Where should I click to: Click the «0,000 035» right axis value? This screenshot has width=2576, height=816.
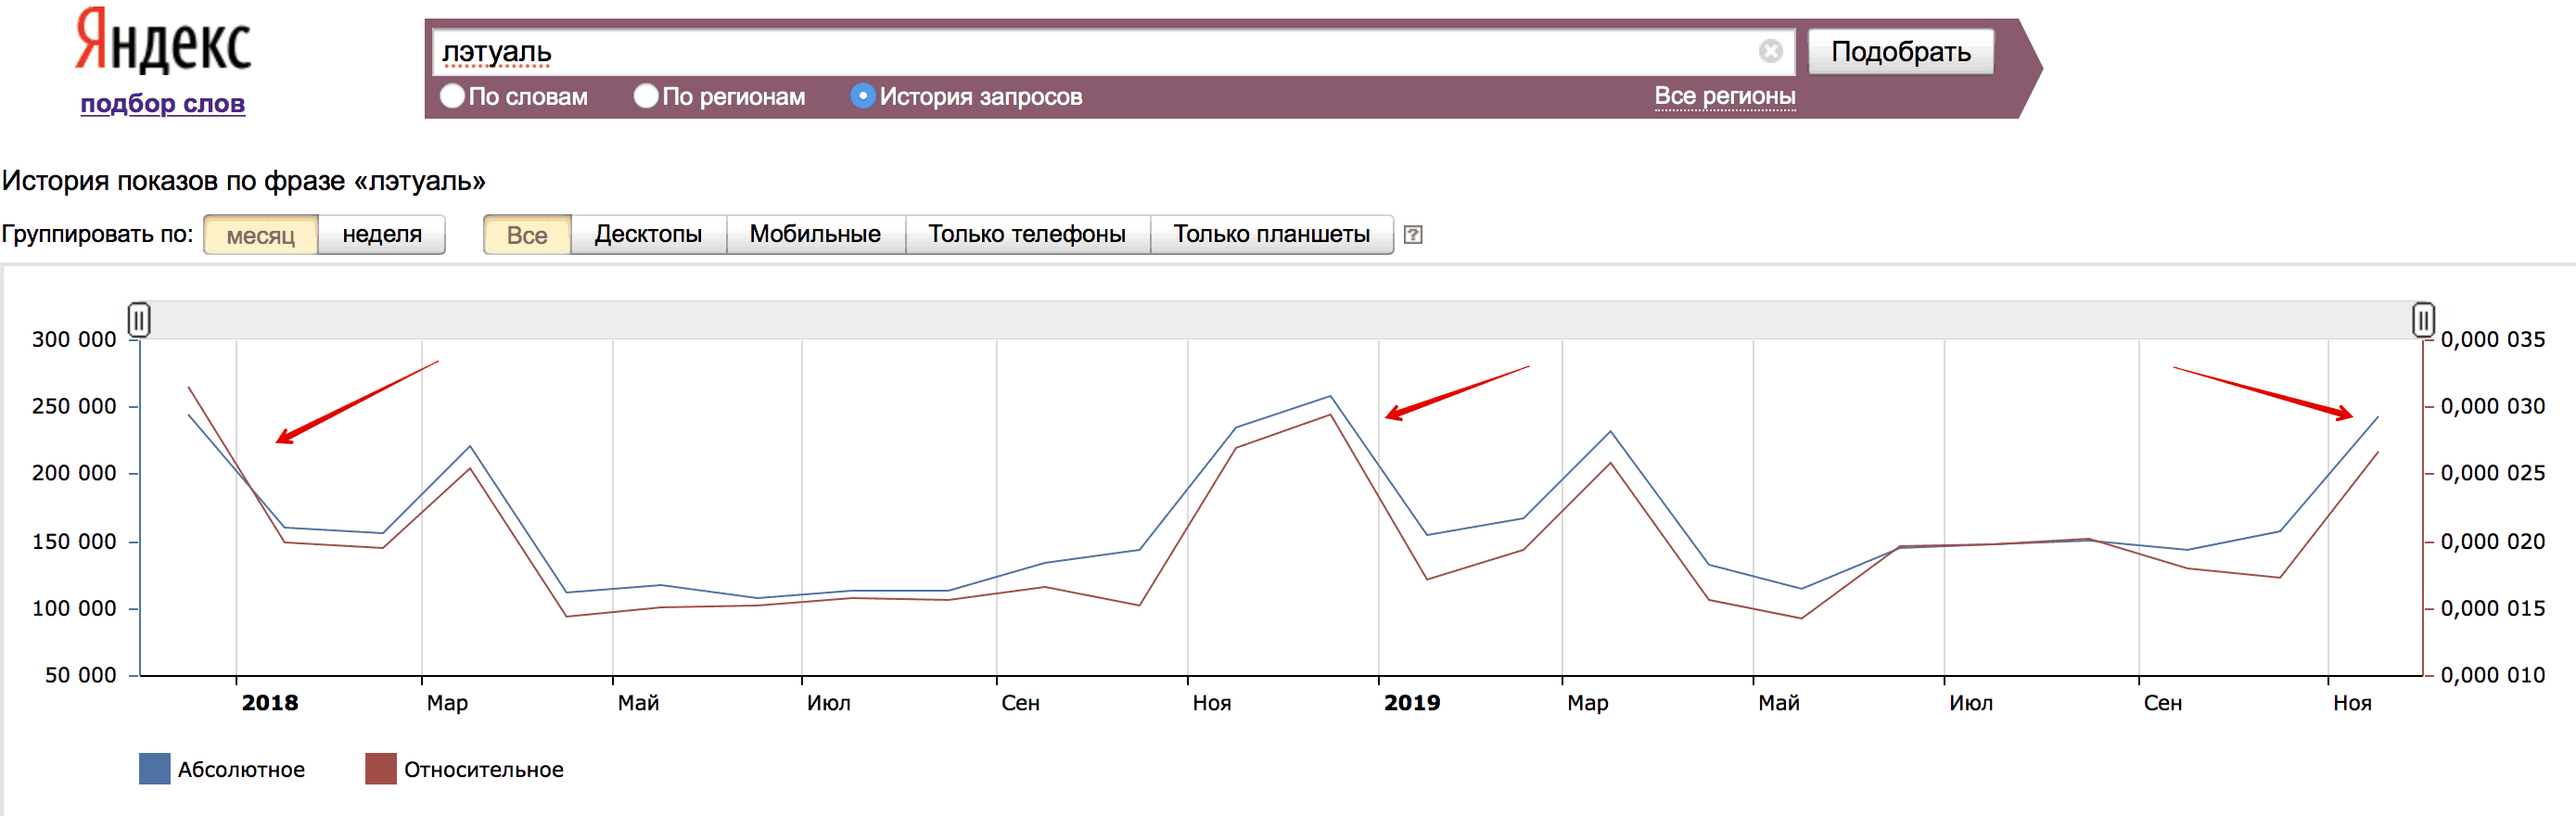[x=2492, y=339]
